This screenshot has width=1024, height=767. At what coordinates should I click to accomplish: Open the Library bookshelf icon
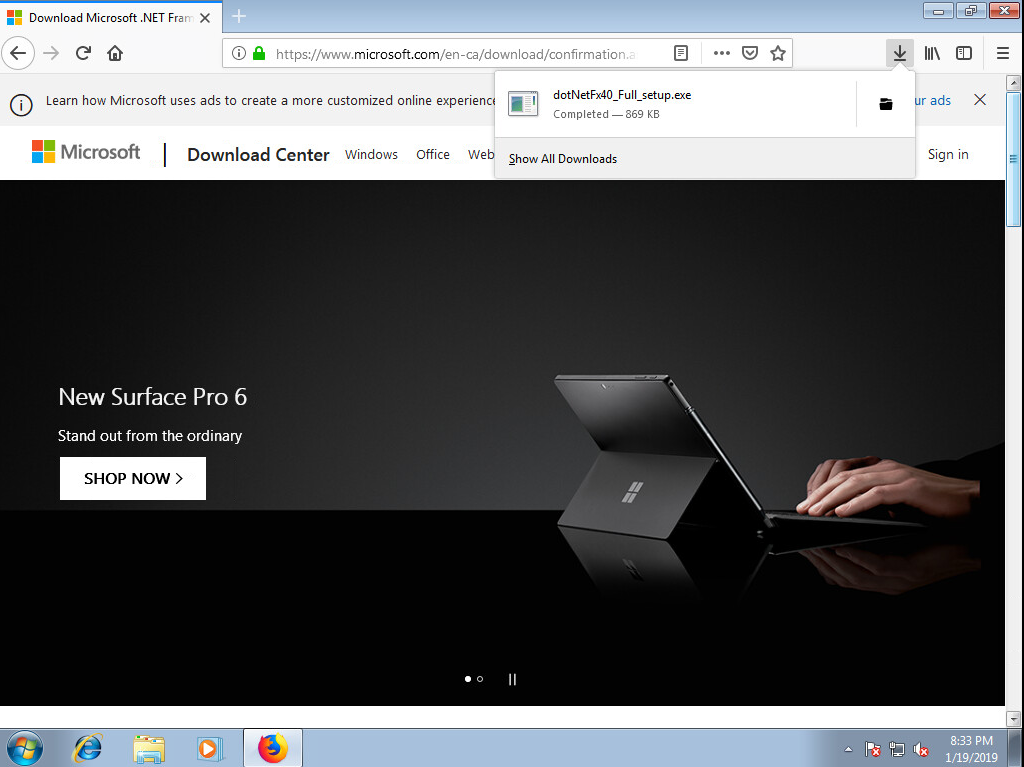click(x=932, y=53)
